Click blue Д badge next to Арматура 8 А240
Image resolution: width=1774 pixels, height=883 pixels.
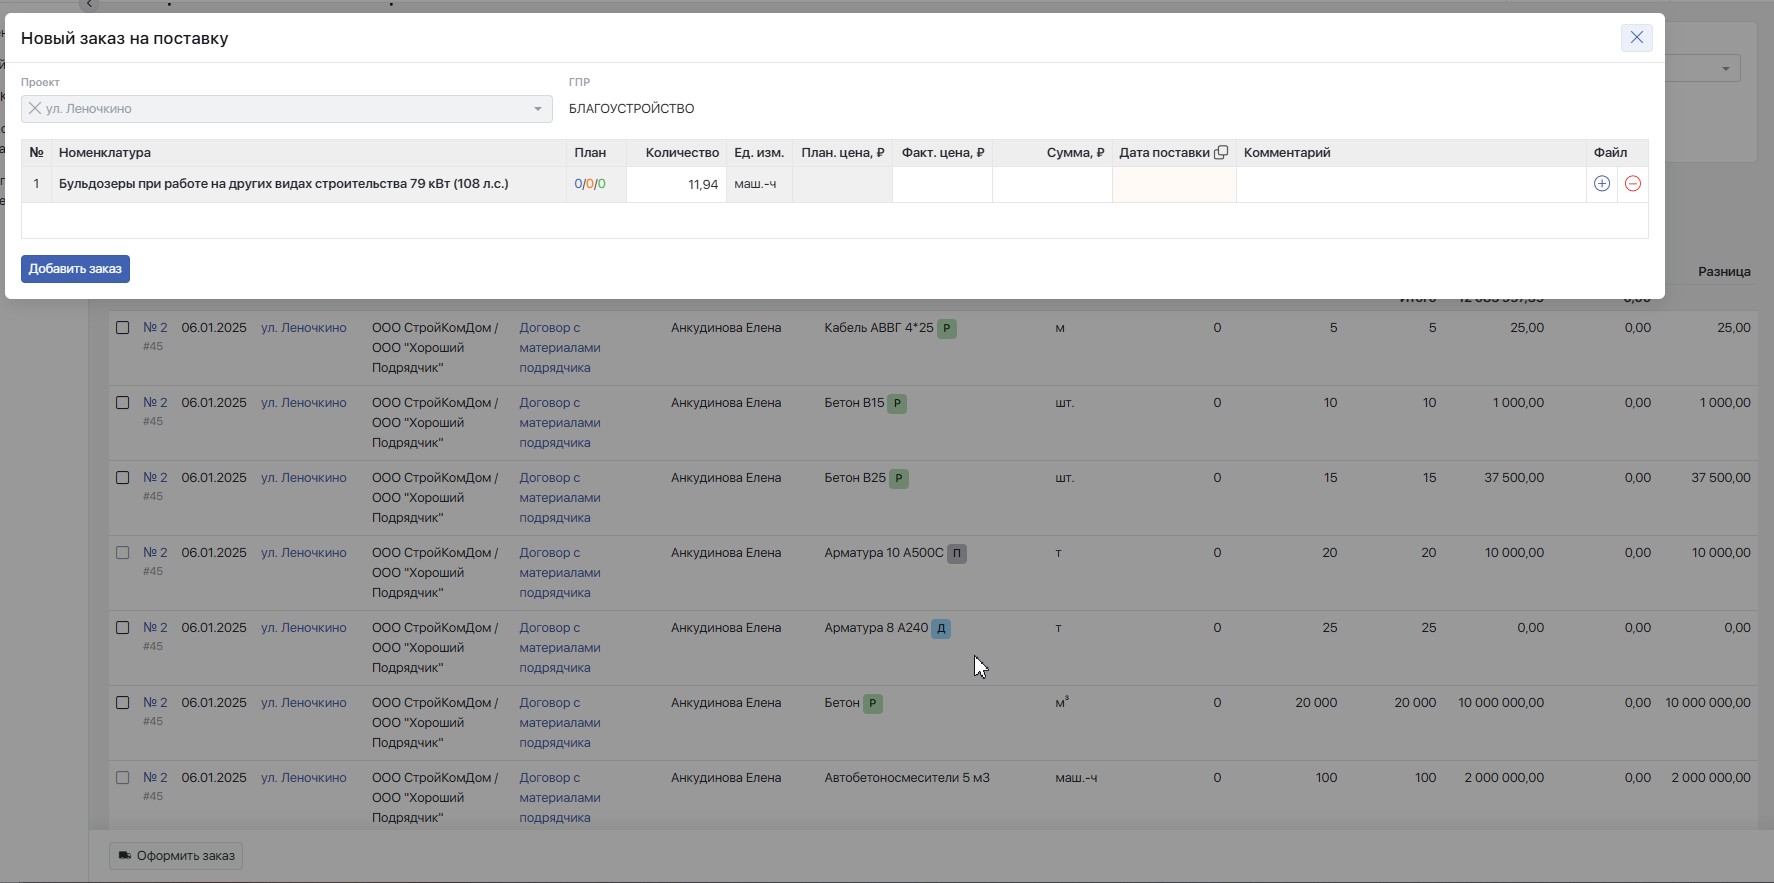tap(941, 628)
